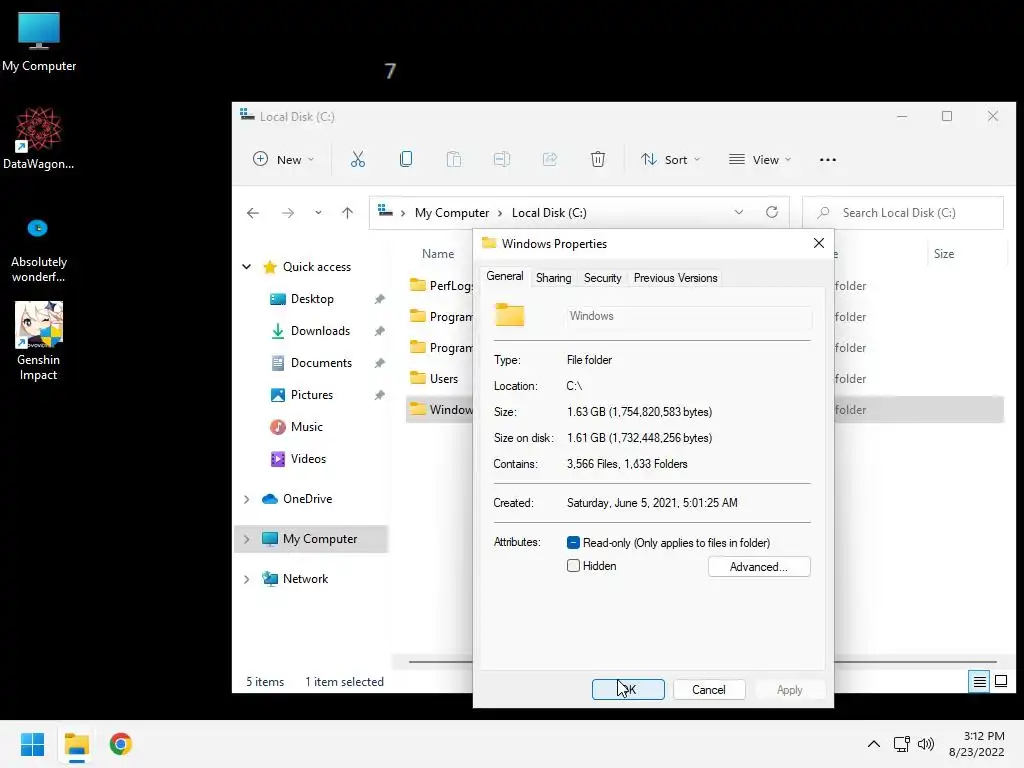Click Local Disk (C:) in the breadcrumb
This screenshot has height=768, width=1024.
pos(549,213)
